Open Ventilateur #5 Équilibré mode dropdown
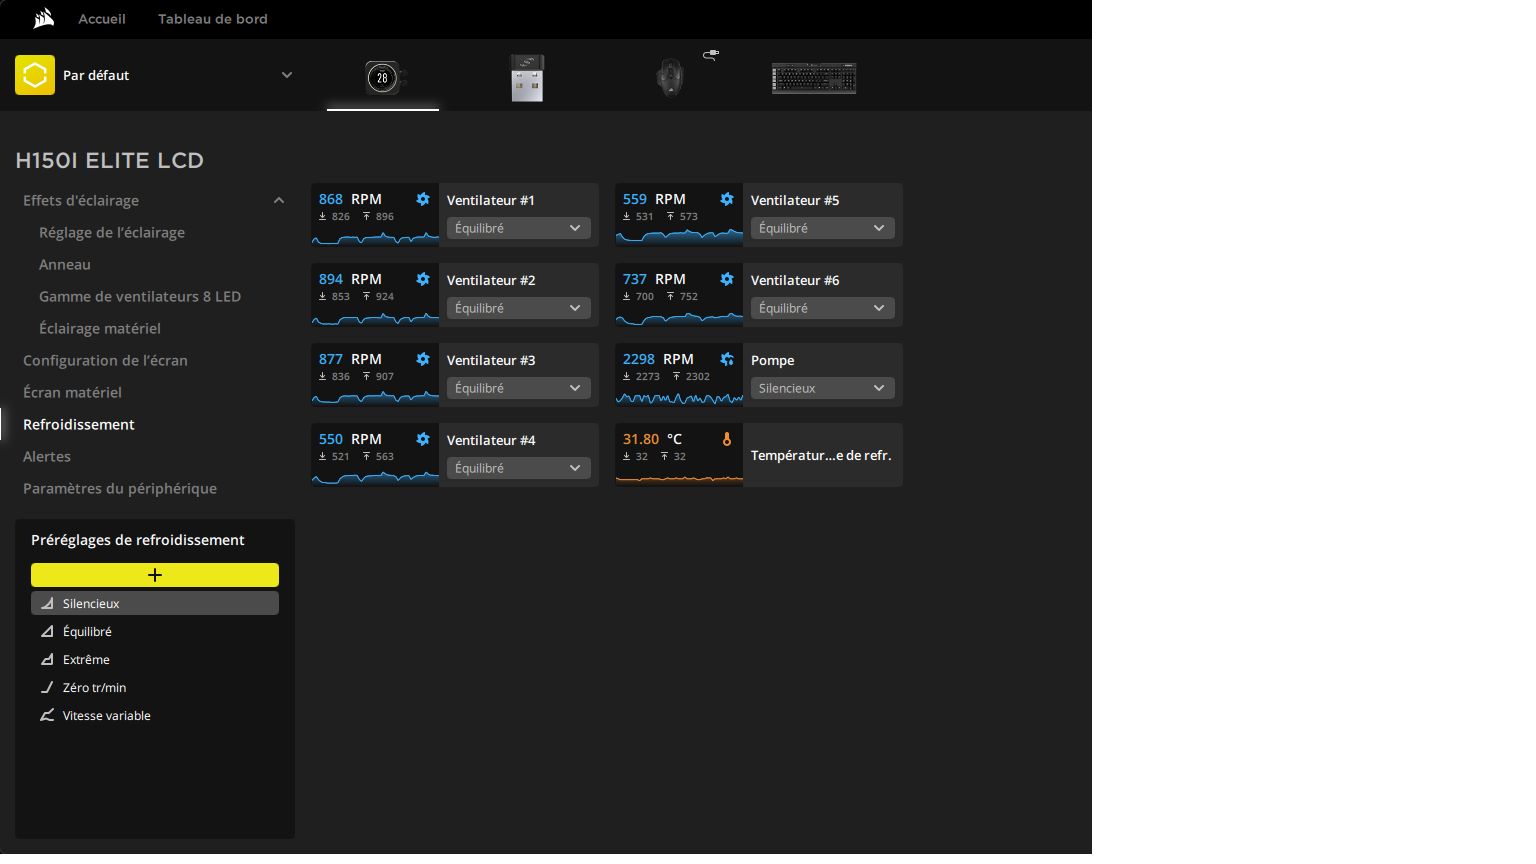This screenshot has height=864, width=1536. tap(823, 228)
